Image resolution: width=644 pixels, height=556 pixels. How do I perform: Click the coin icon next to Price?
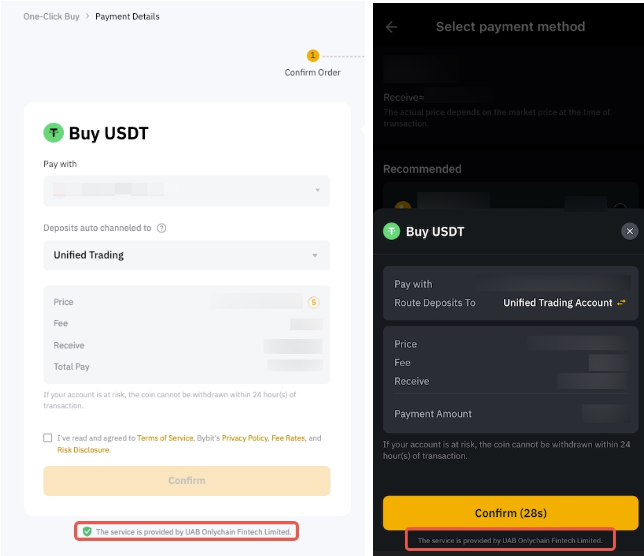pyautogui.click(x=313, y=302)
